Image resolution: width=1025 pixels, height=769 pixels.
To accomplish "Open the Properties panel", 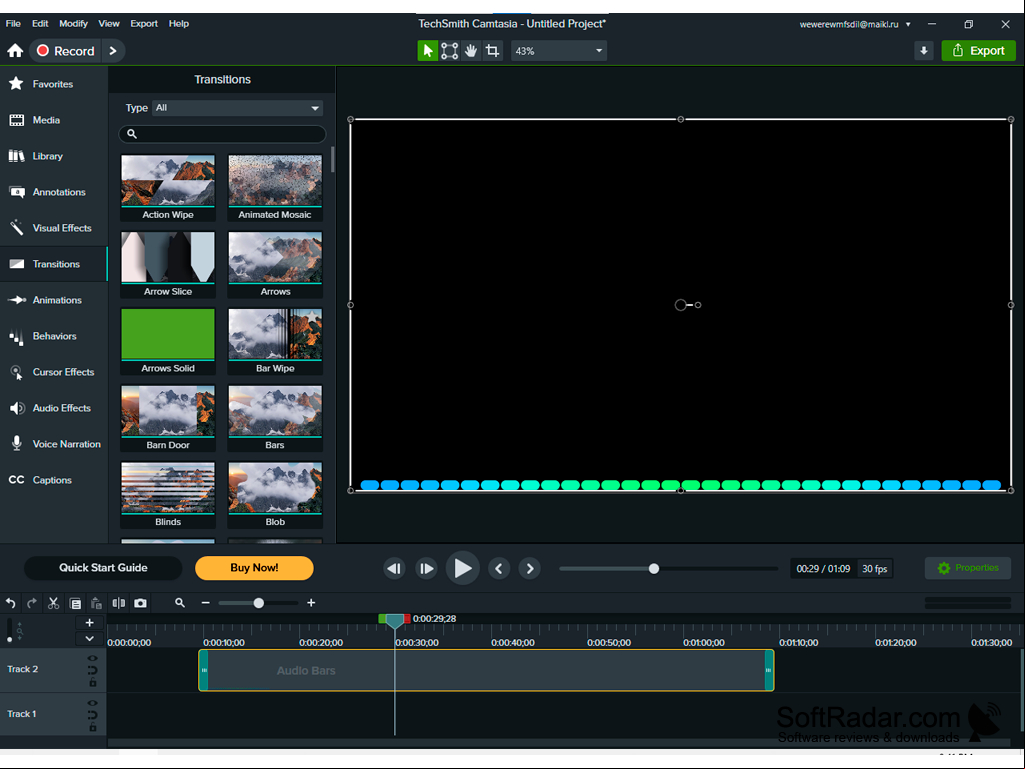I will click(x=968, y=568).
